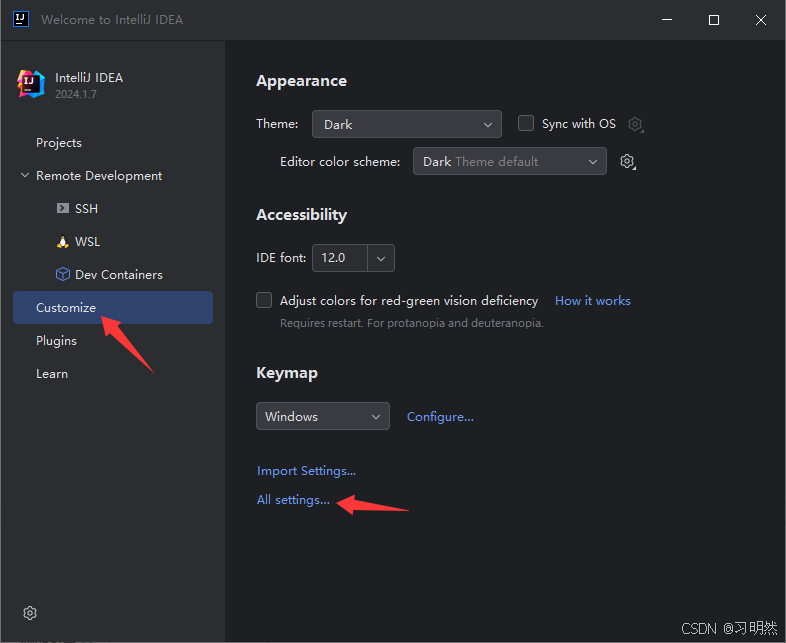Viewport: 786px width, 643px height.
Task: Click the Accessibility heading
Action: pos(301,215)
